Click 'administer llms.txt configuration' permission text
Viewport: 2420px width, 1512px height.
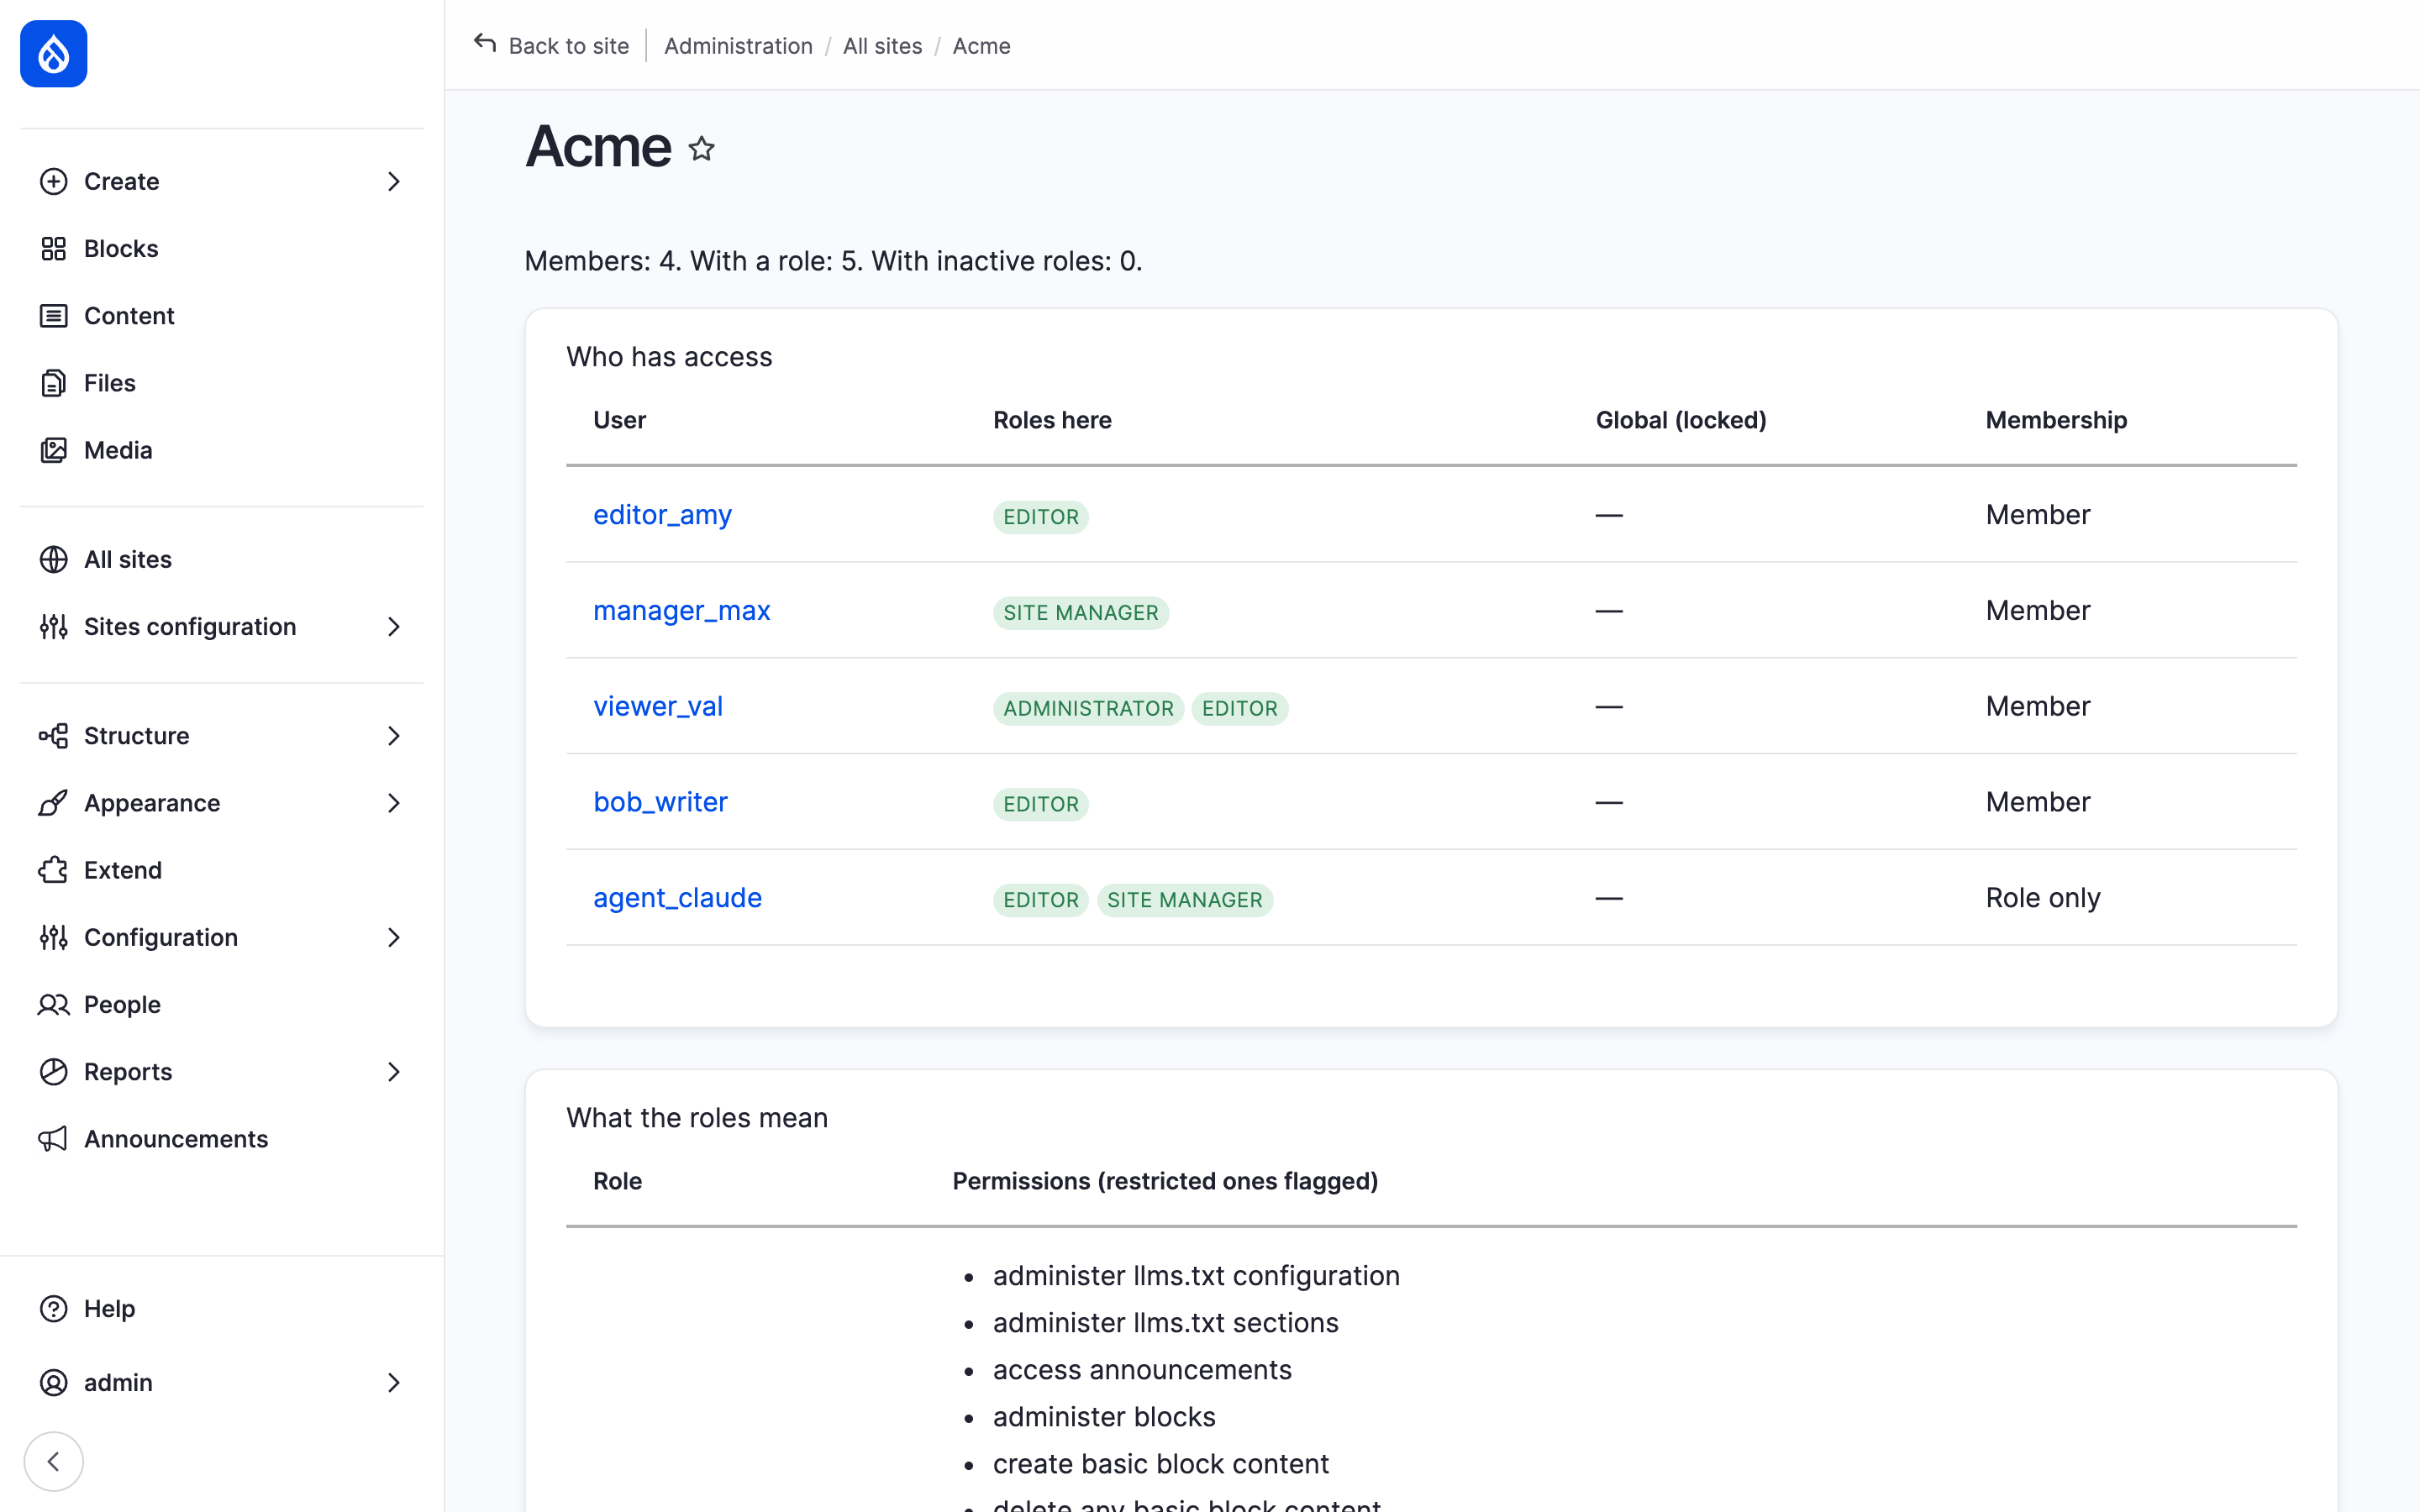click(1196, 1275)
